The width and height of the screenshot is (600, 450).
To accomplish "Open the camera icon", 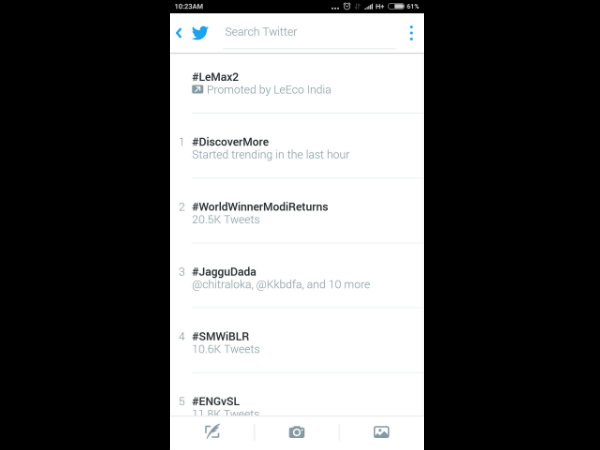I will coord(297,432).
